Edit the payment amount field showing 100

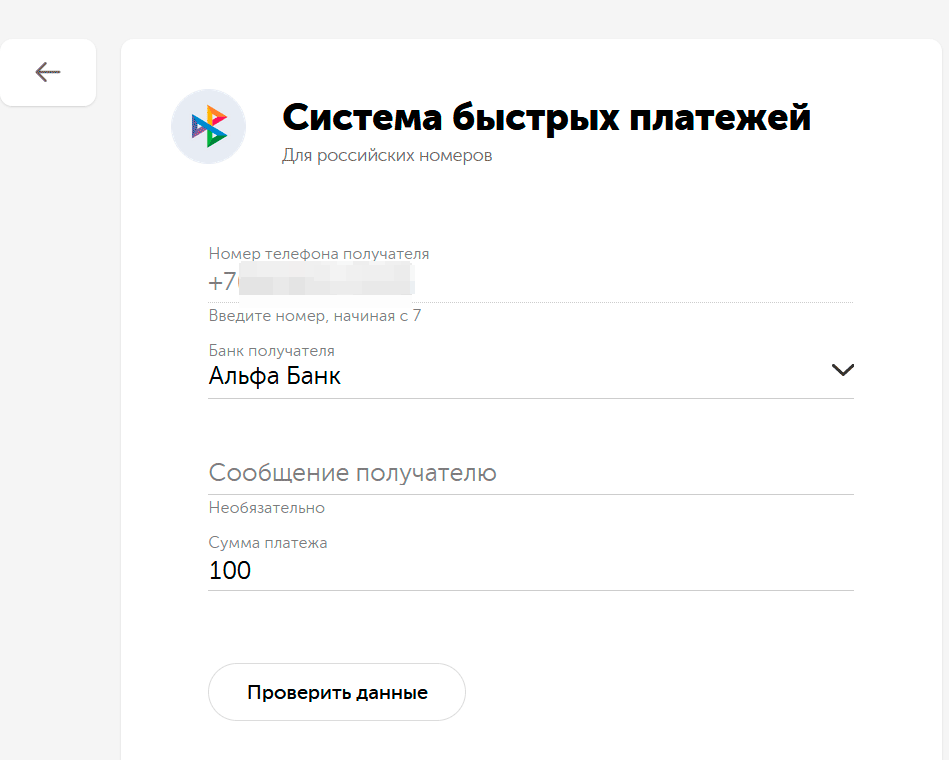[531, 570]
